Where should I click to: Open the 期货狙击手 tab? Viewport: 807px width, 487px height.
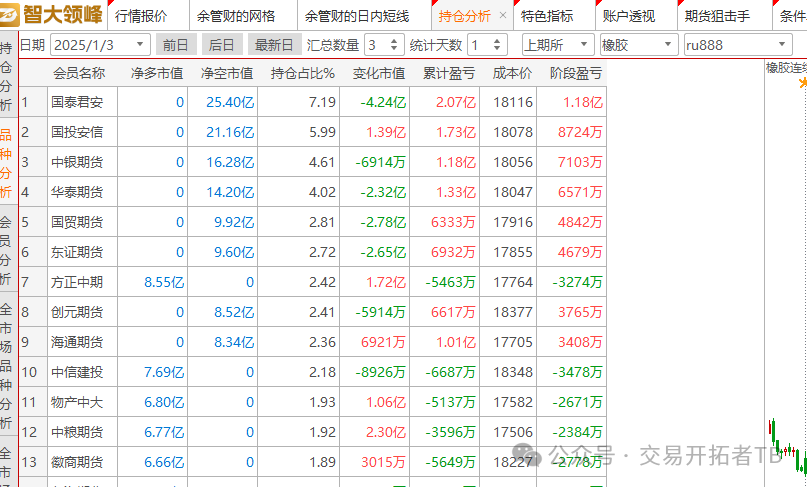click(x=717, y=16)
